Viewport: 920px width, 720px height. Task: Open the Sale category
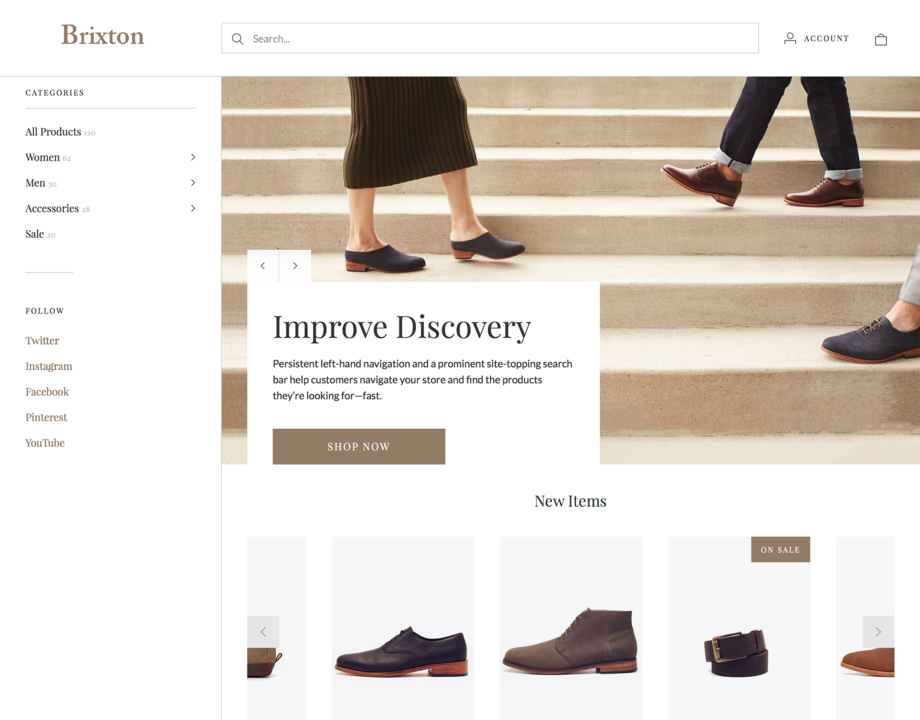(x=35, y=234)
